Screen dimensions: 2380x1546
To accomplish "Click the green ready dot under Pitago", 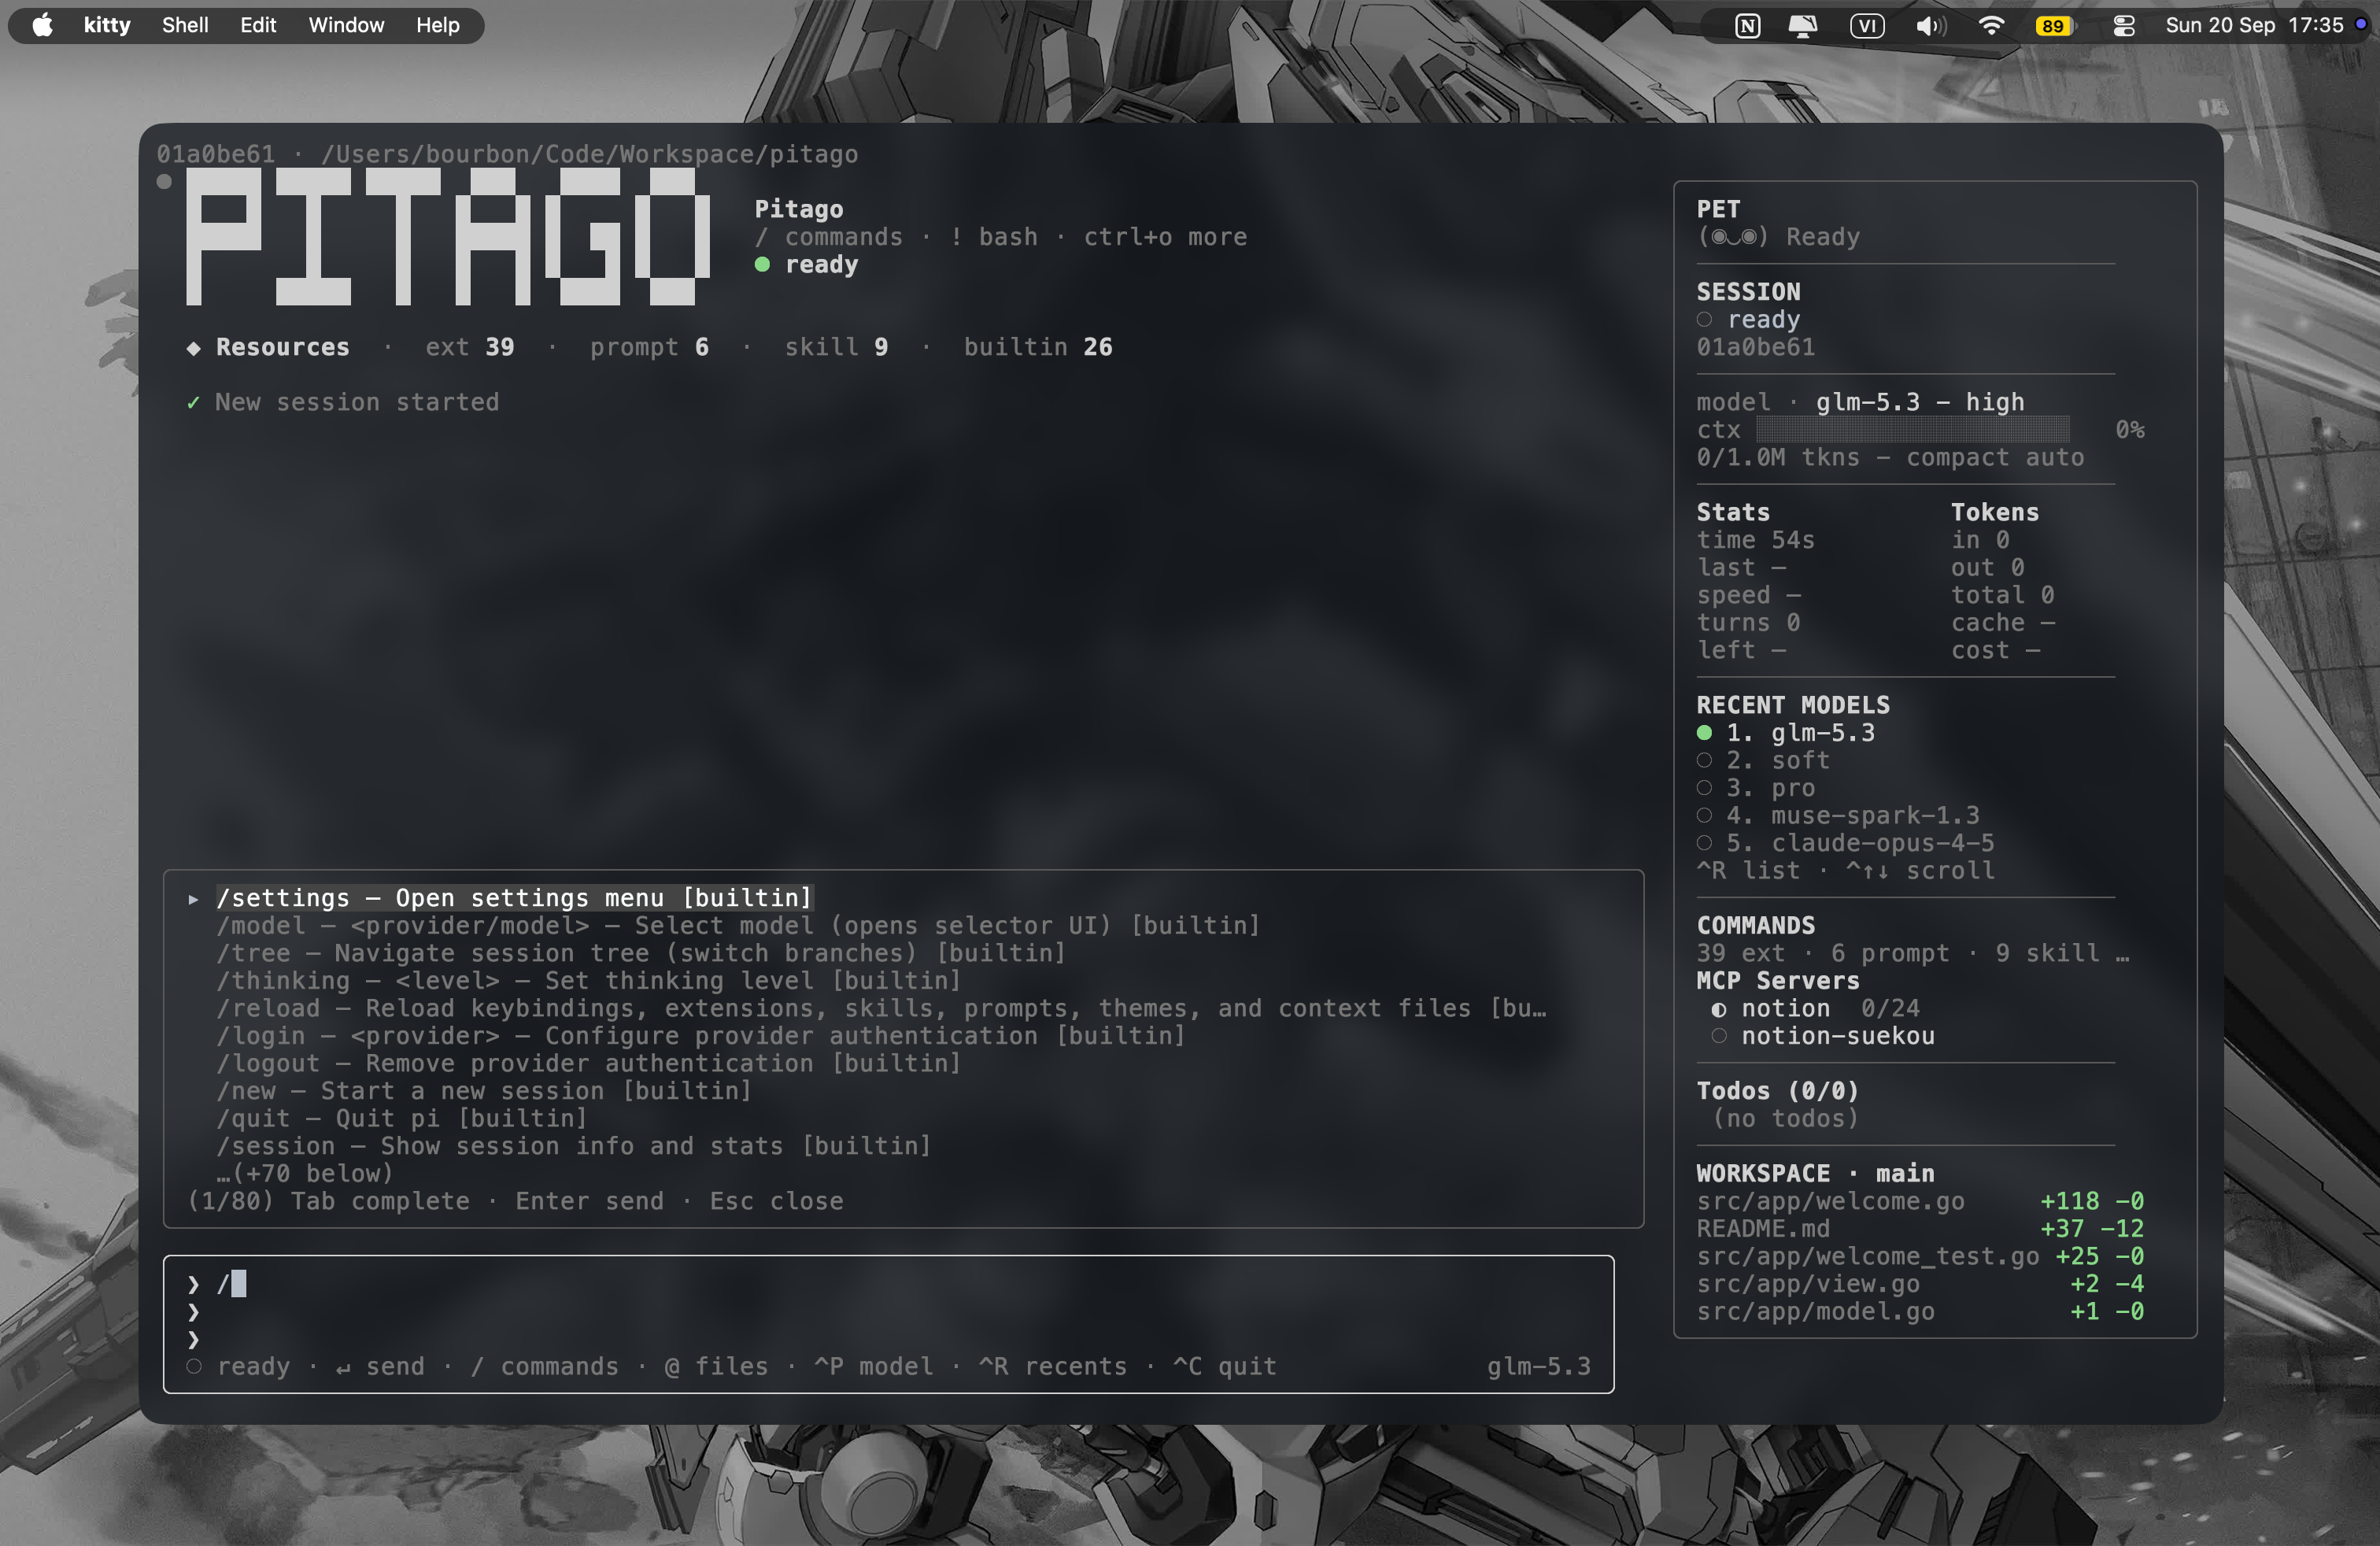I will point(762,265).
